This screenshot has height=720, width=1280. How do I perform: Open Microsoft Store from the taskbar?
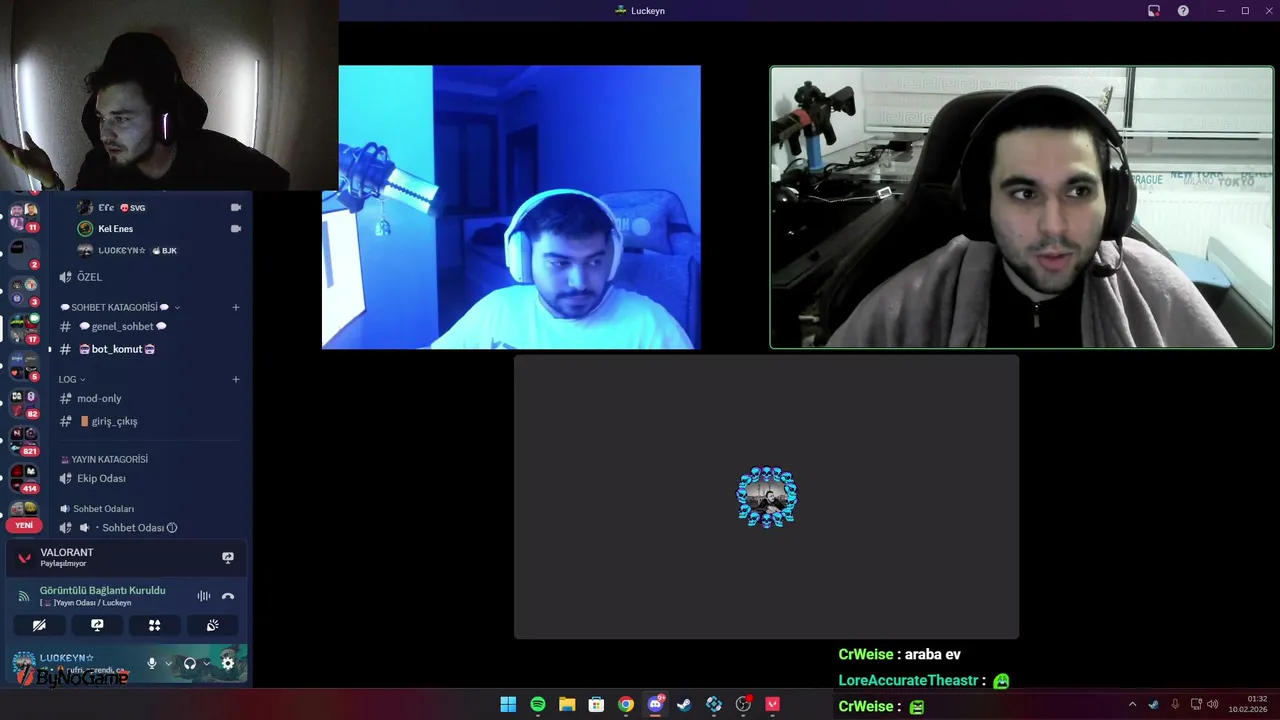596,704
